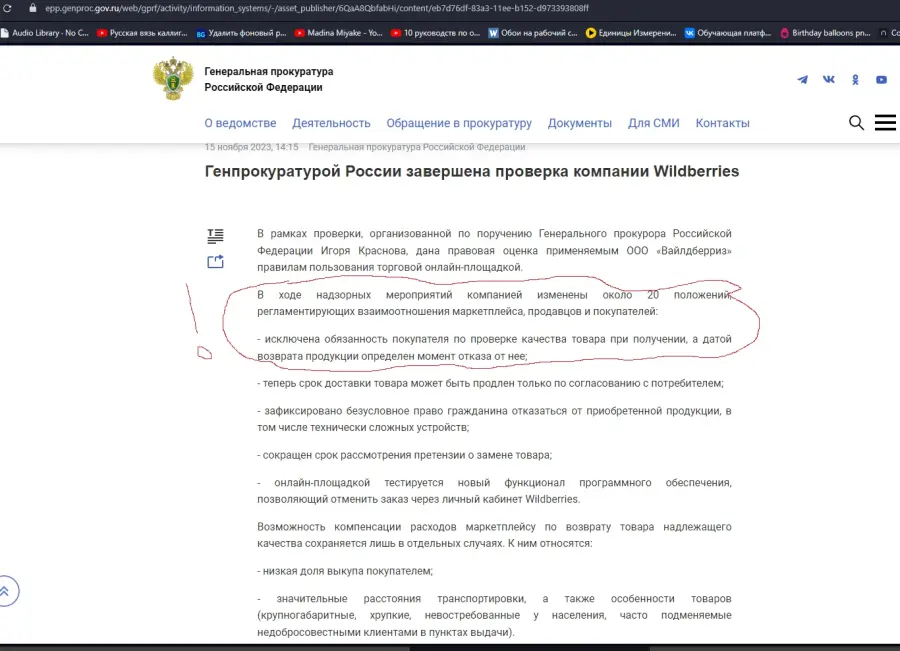
Task: Click the paragraph starting 'онлайн-площадкой тестируется'
Action: (x=494, y=491)
